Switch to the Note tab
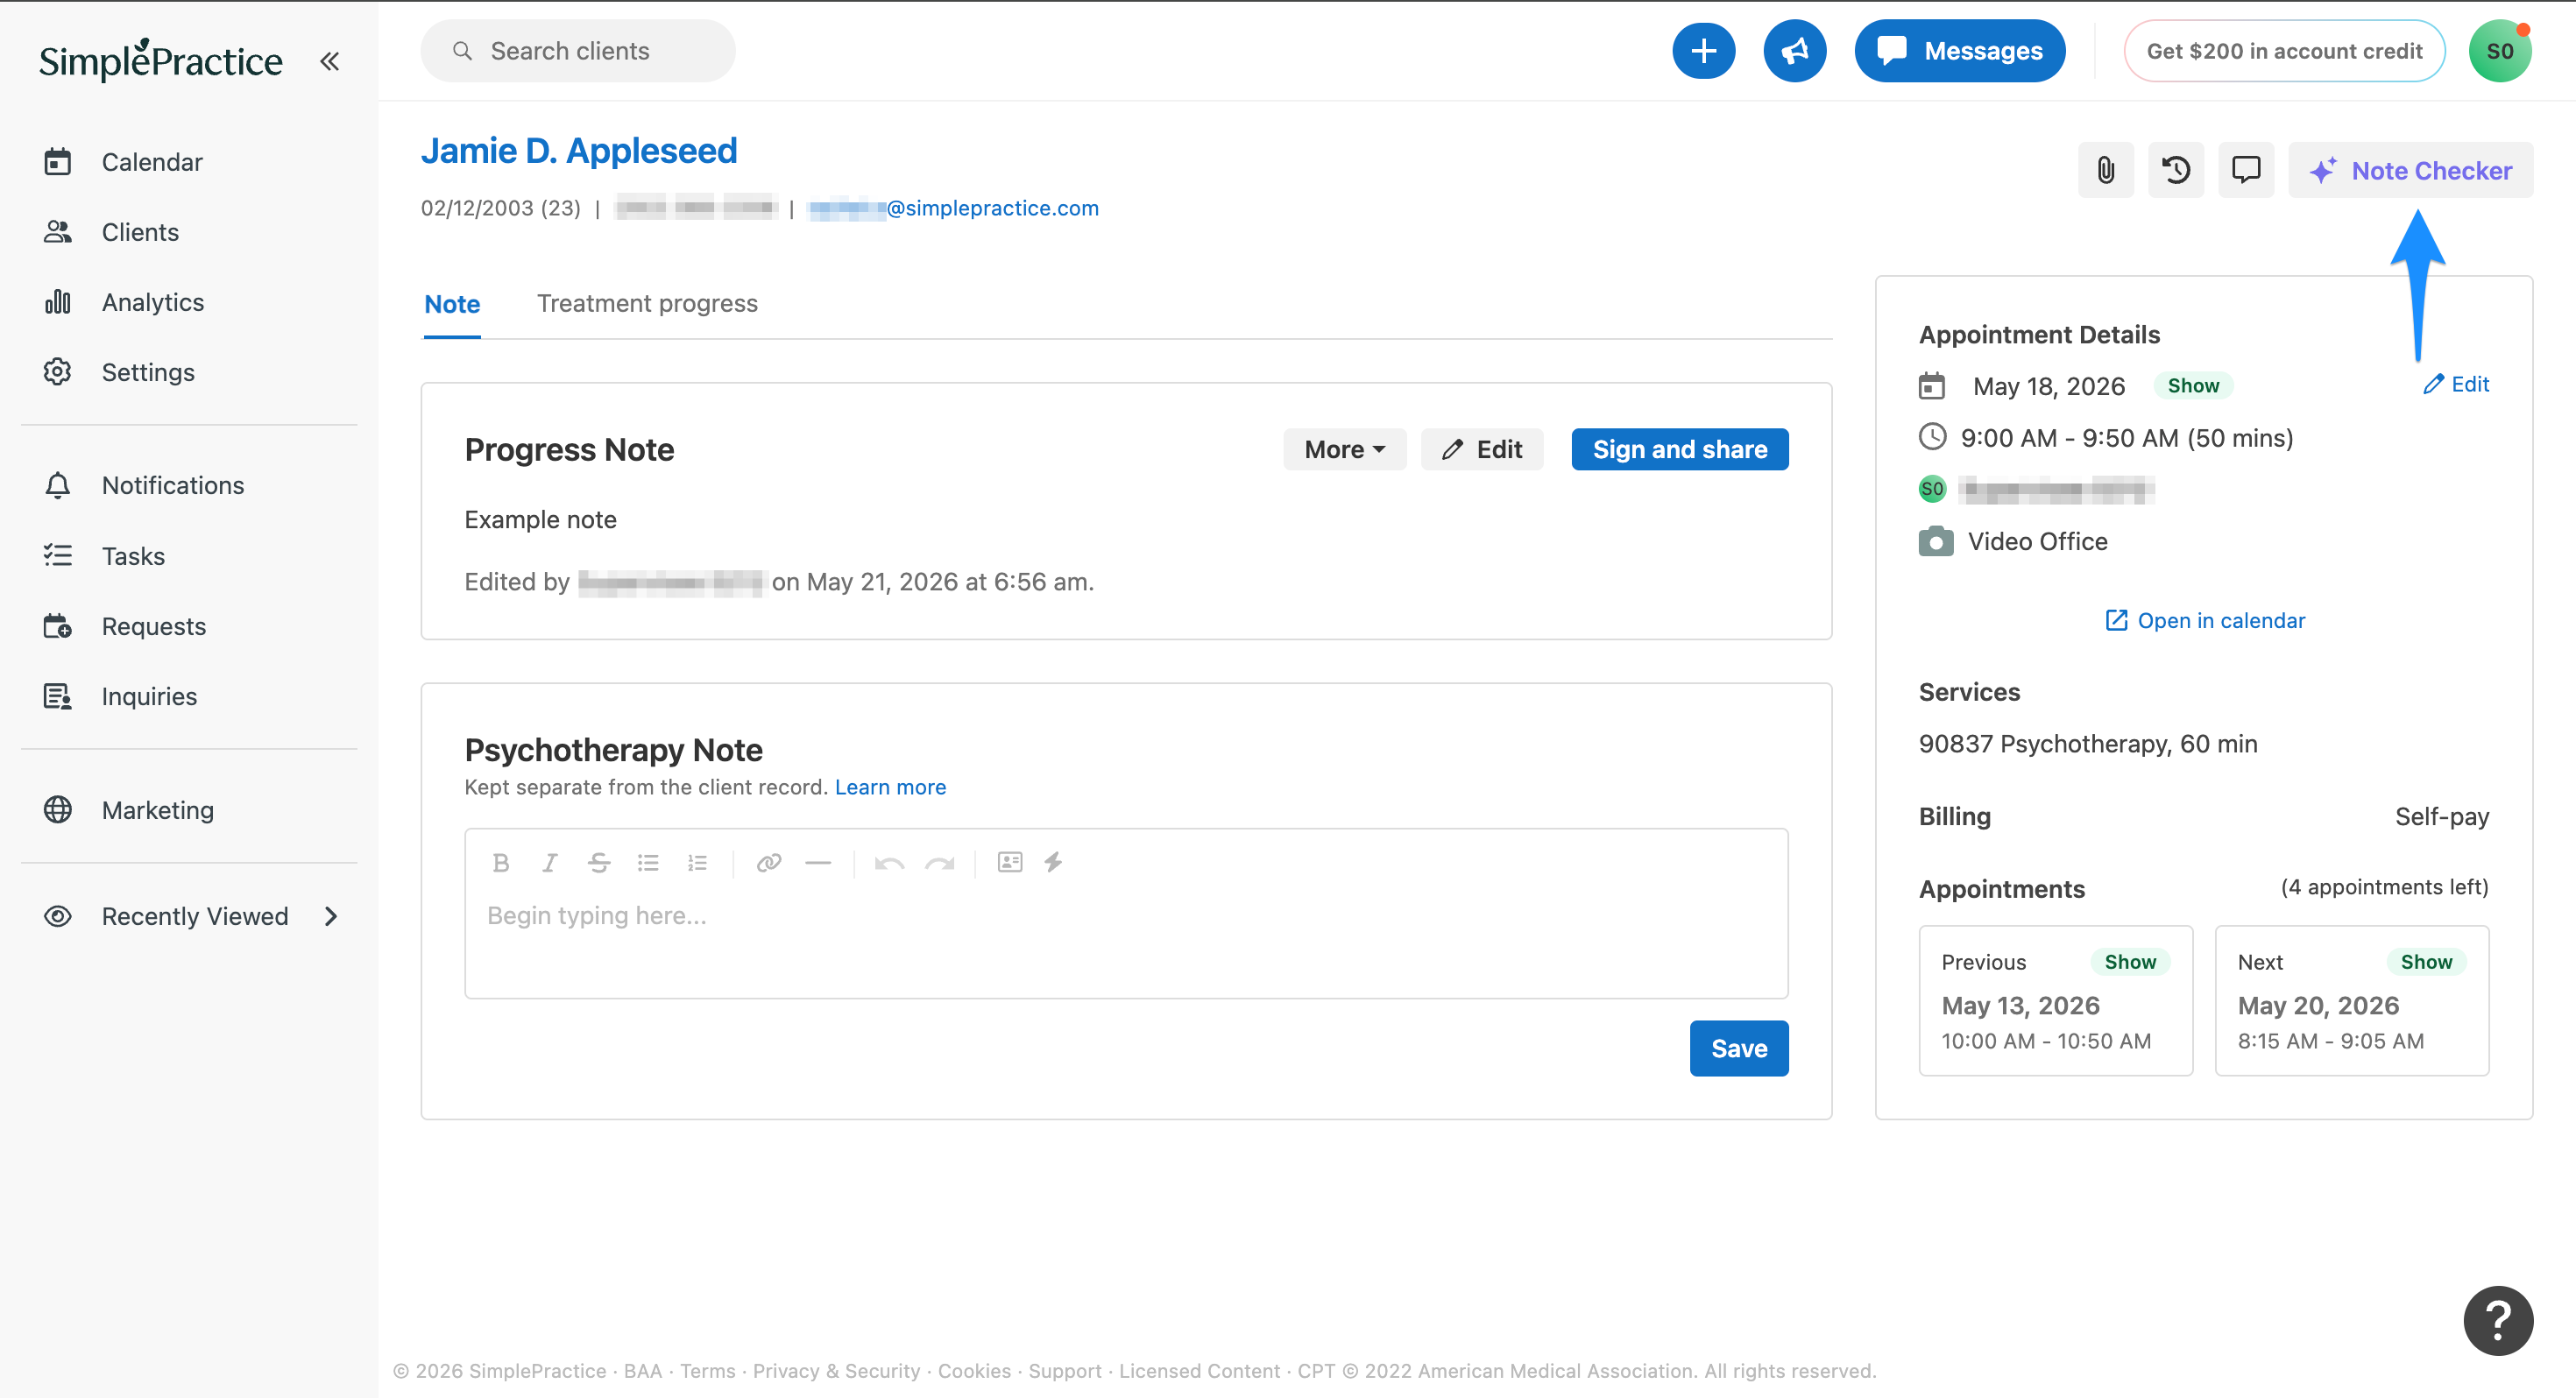2576x1398 pixels. click(452, 303)
